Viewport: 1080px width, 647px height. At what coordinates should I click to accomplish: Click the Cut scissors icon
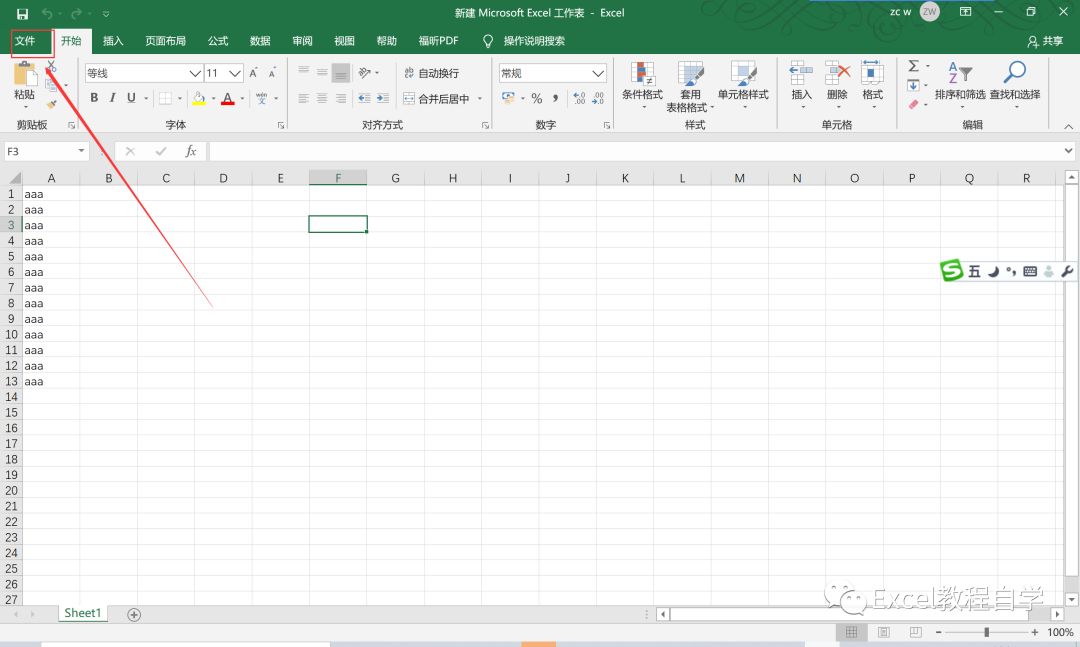point(52,67)
